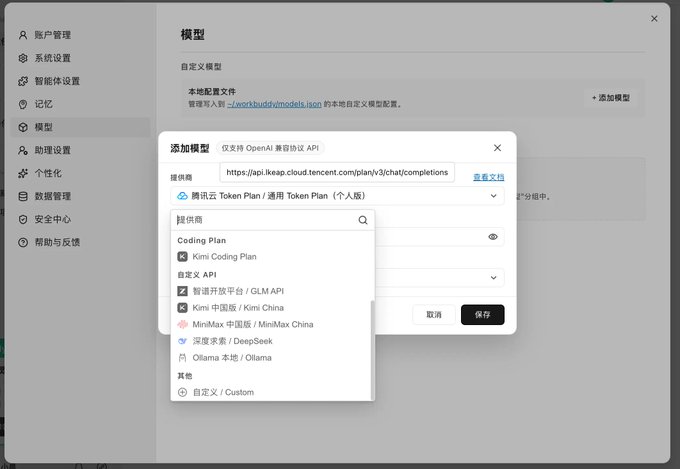Open 账户管理 account settings
This screenshot has height=469, width=680.
(80, 35)
